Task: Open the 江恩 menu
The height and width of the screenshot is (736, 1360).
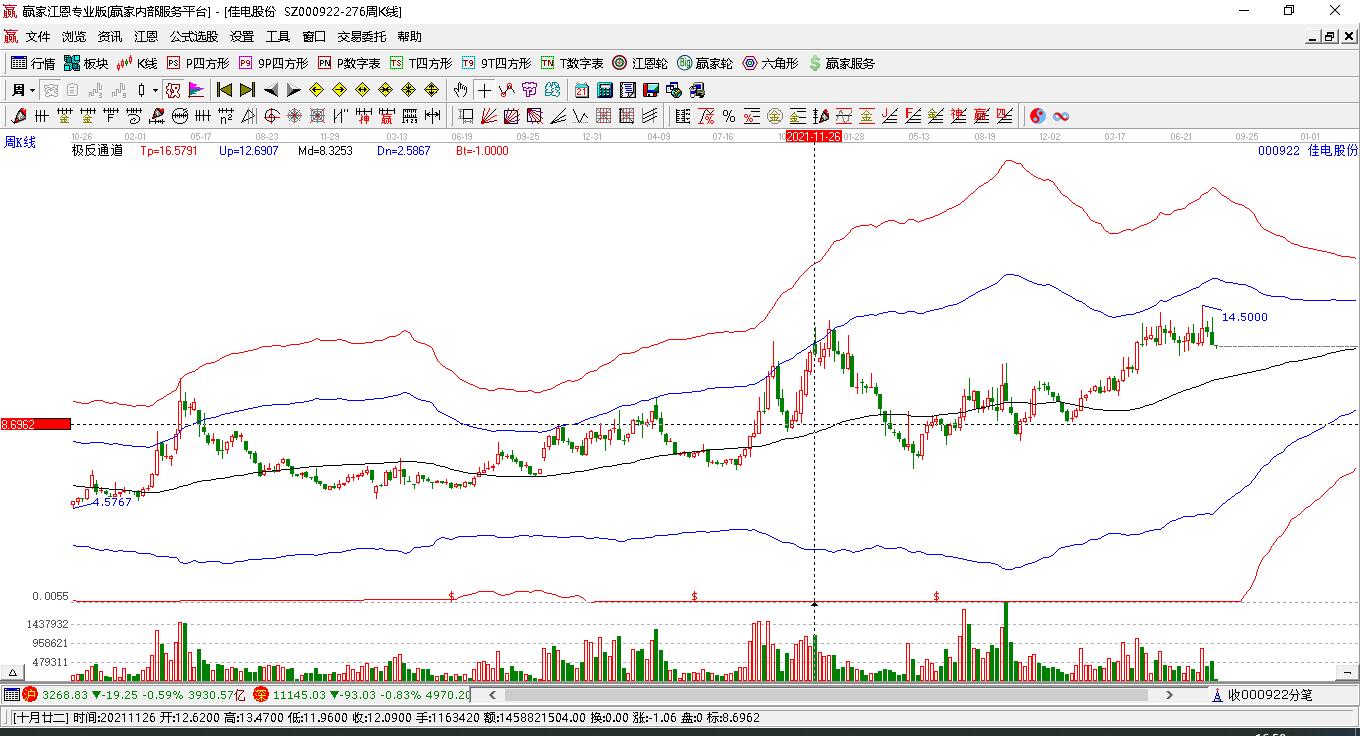Action: (146, 37)
